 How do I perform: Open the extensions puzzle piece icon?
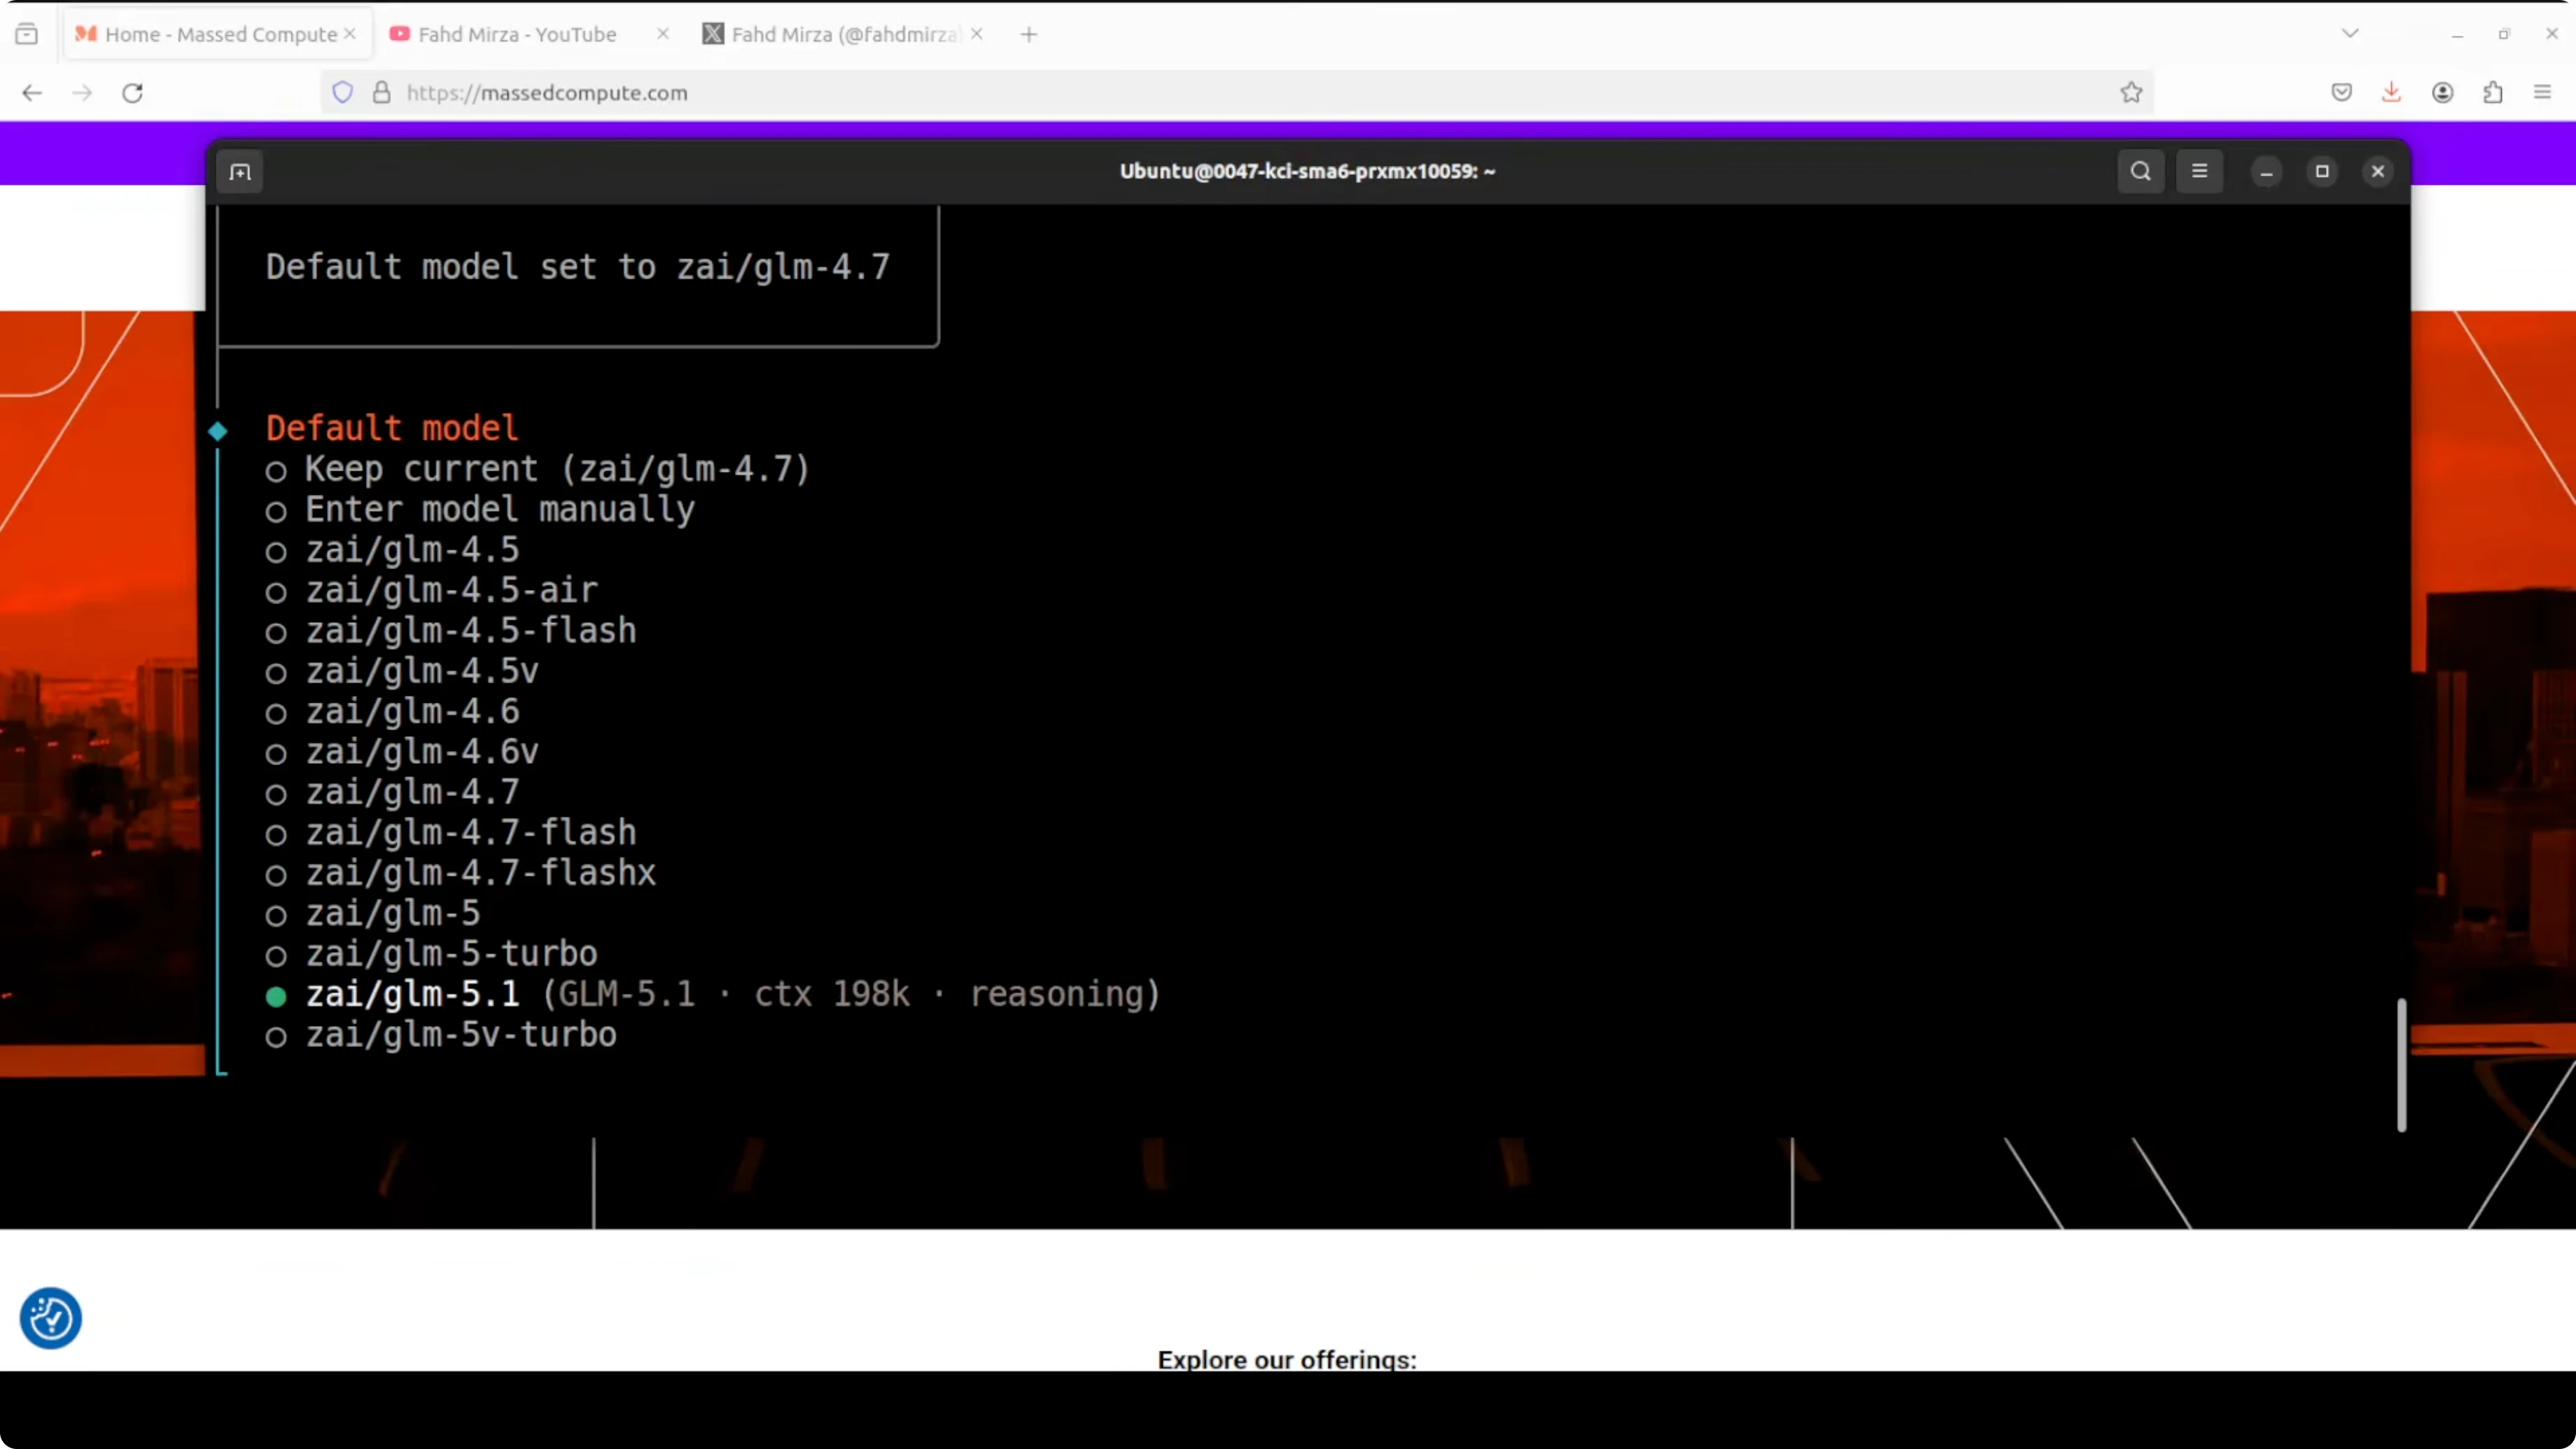2493,93
